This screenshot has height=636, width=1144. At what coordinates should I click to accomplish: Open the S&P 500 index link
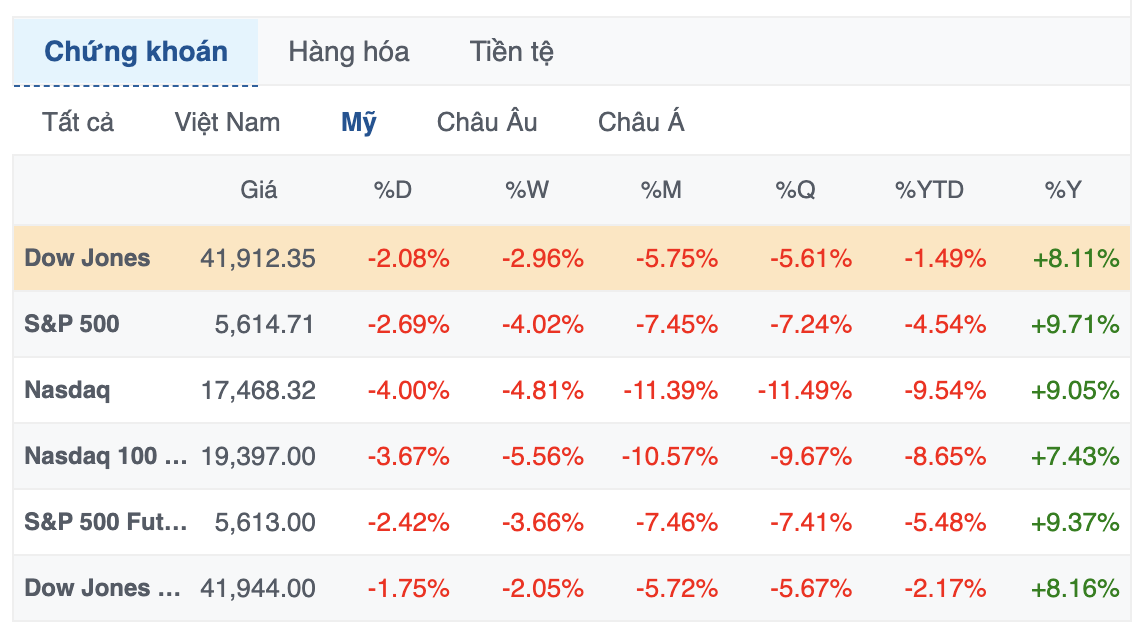[72, 324]
